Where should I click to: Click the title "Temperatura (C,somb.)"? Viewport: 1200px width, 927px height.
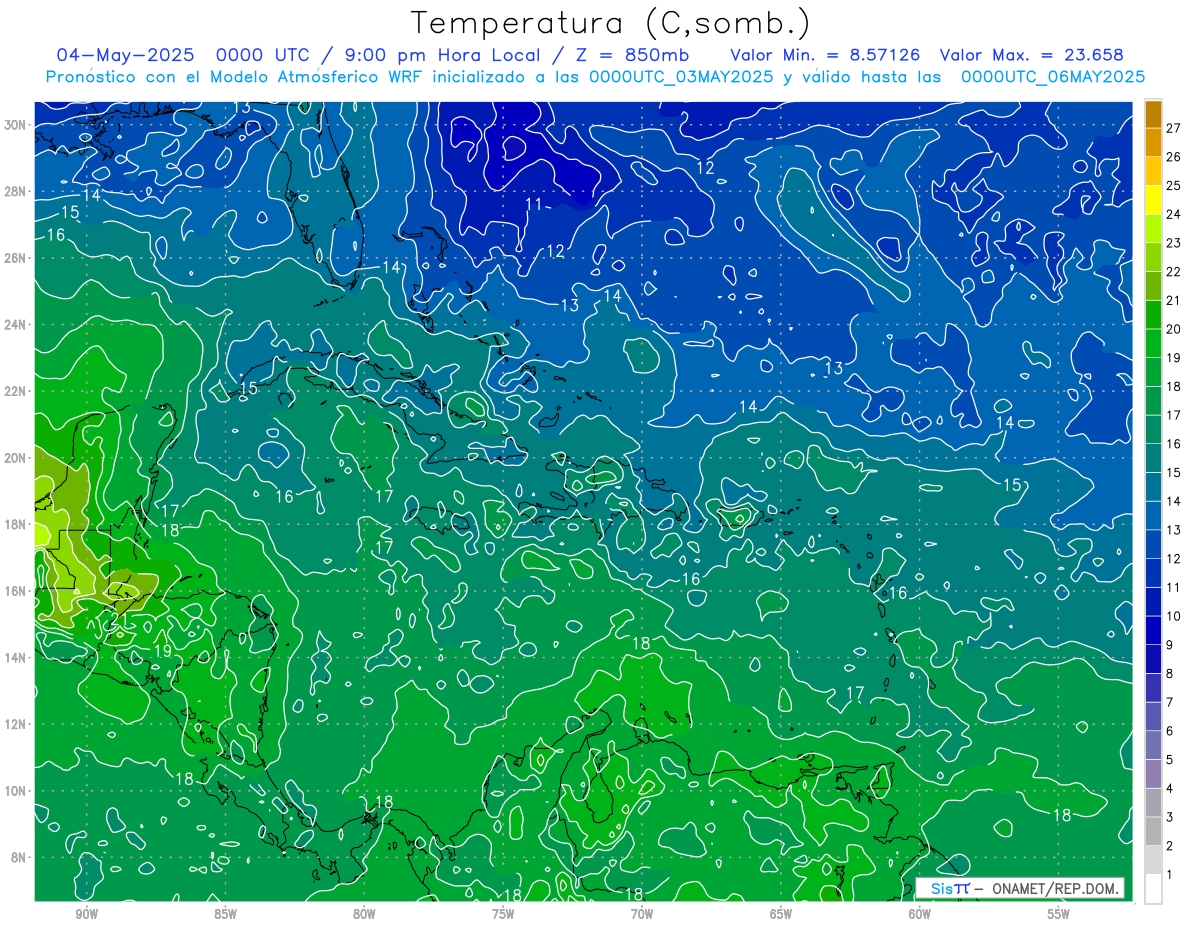tap(611, 24)
